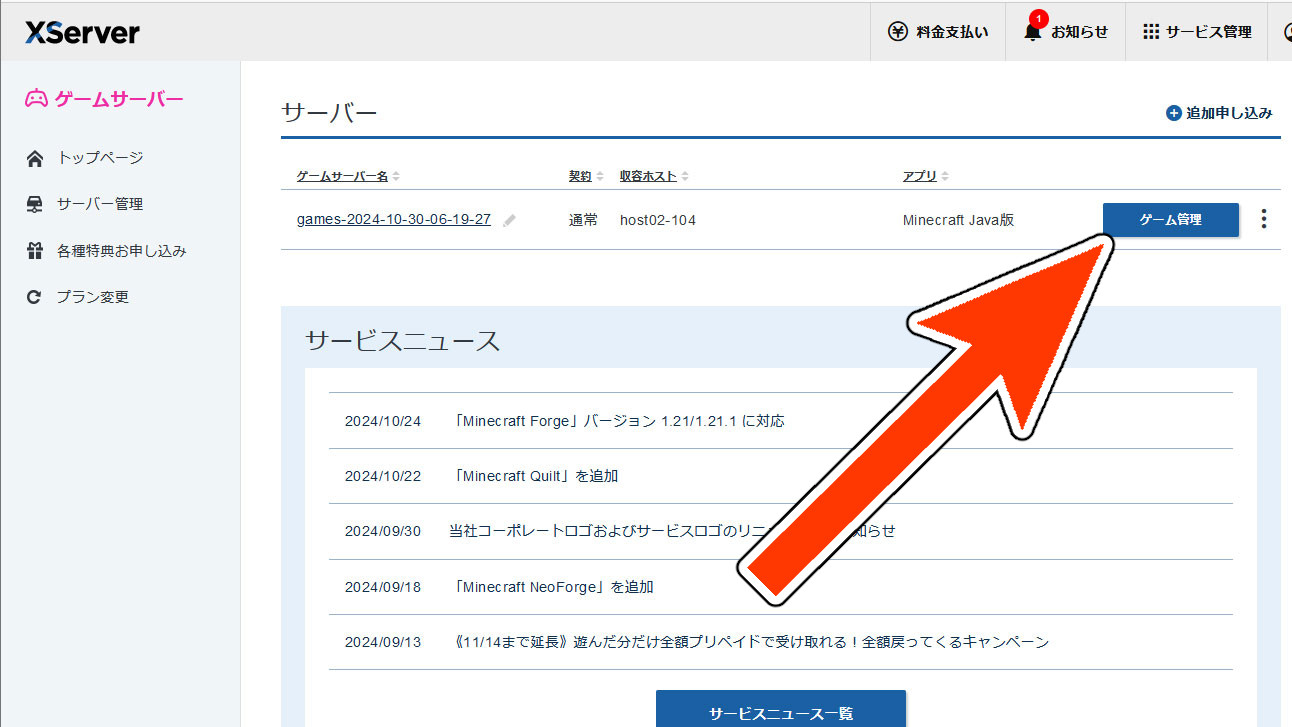Viewport: 1292px width, 727px height.
Task: Open corporate logo renewal news item
Action: [672, 531]
